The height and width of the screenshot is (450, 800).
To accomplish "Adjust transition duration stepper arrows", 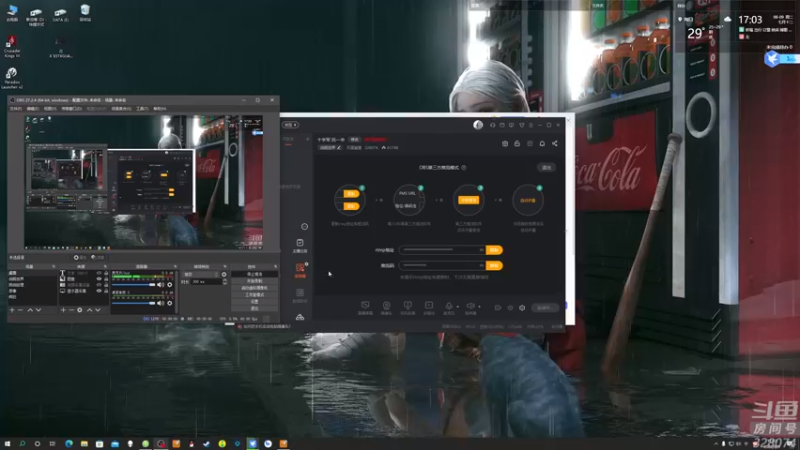I will click(225, 282).
